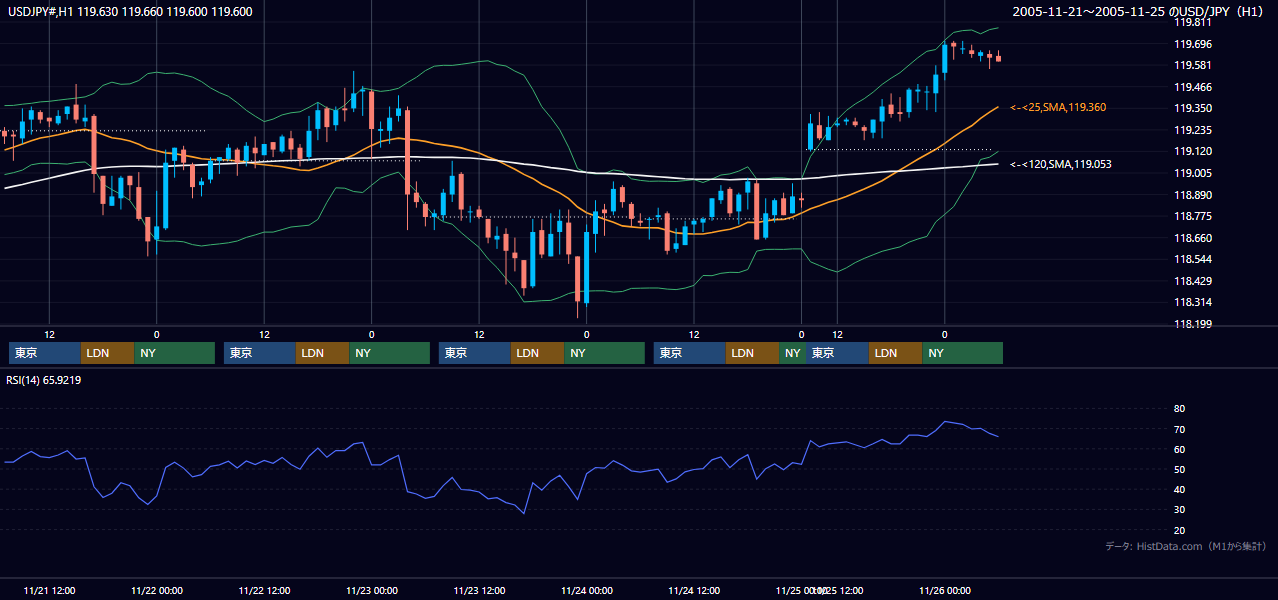1278x600 pixels.
Task: Select the RSI 20 level label
Action: click(1179, 530)
